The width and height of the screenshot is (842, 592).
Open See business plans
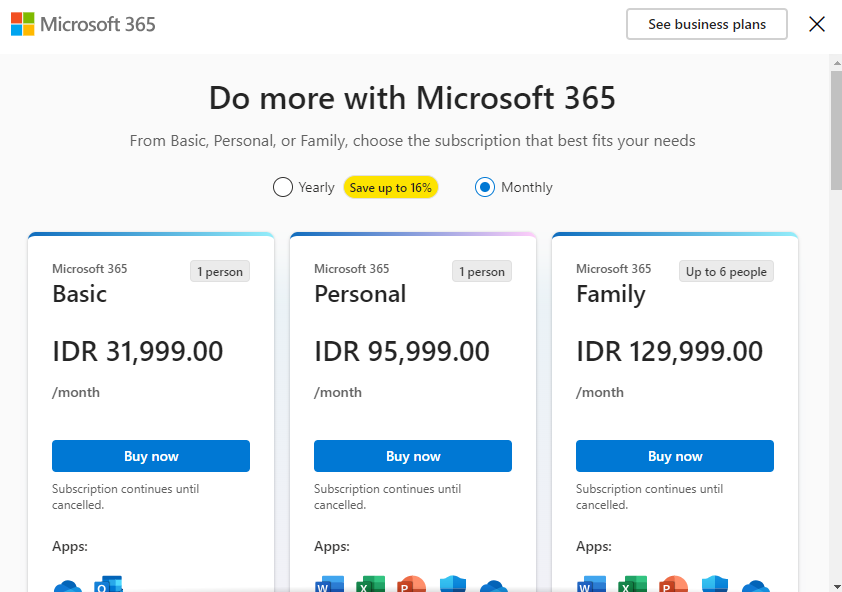coord(707,24)
